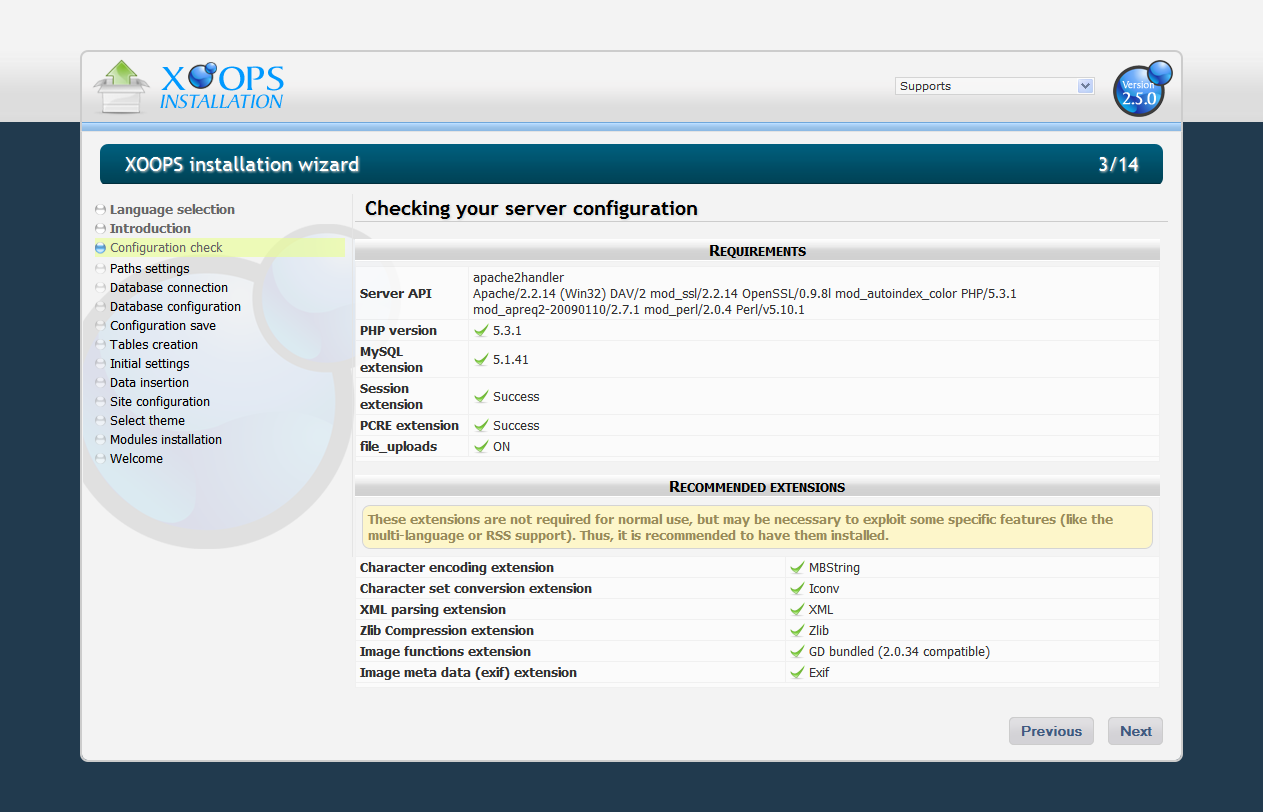Click the Next button
This screenshot has height=812, width=1263.
click(1136, 731)
